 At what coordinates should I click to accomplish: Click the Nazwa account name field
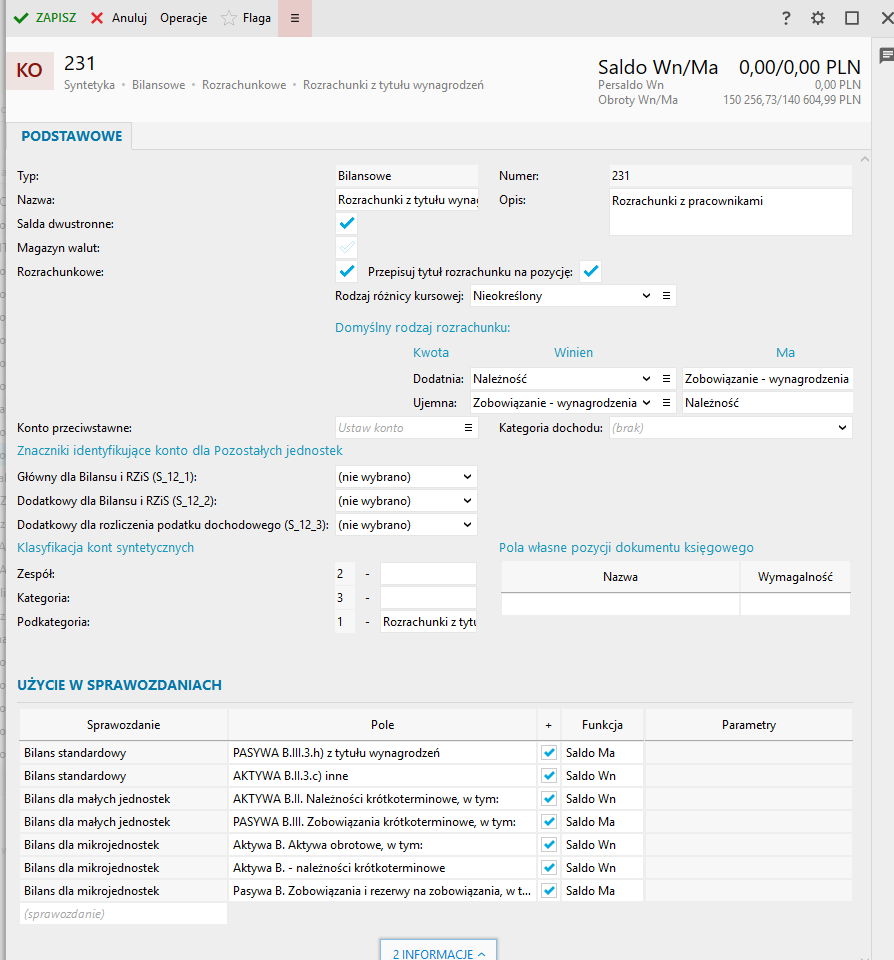tap(407, 200)
